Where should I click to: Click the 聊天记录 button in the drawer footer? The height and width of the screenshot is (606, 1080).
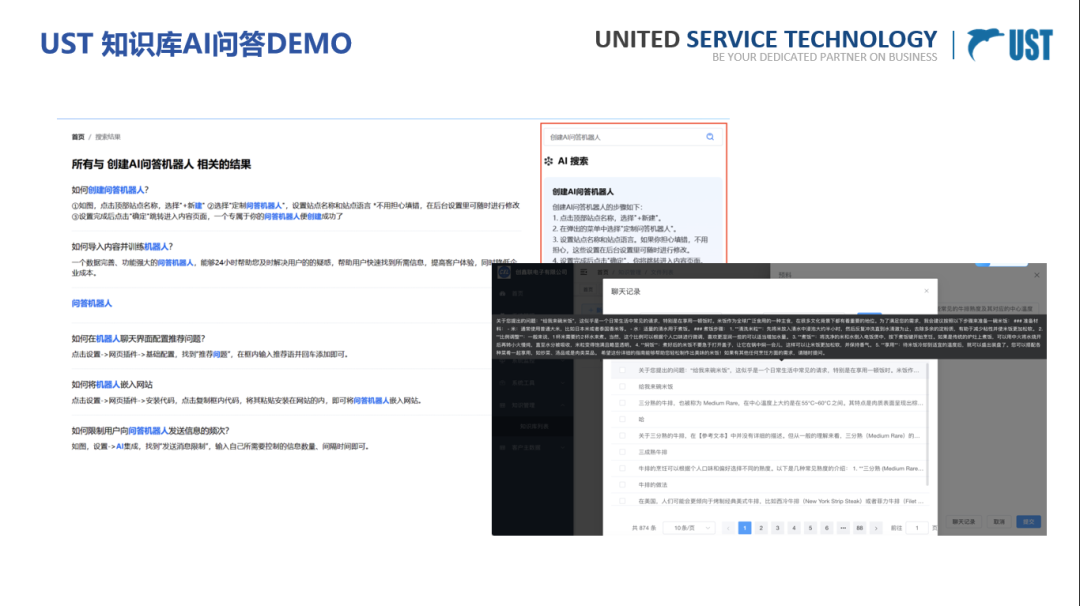964,522
